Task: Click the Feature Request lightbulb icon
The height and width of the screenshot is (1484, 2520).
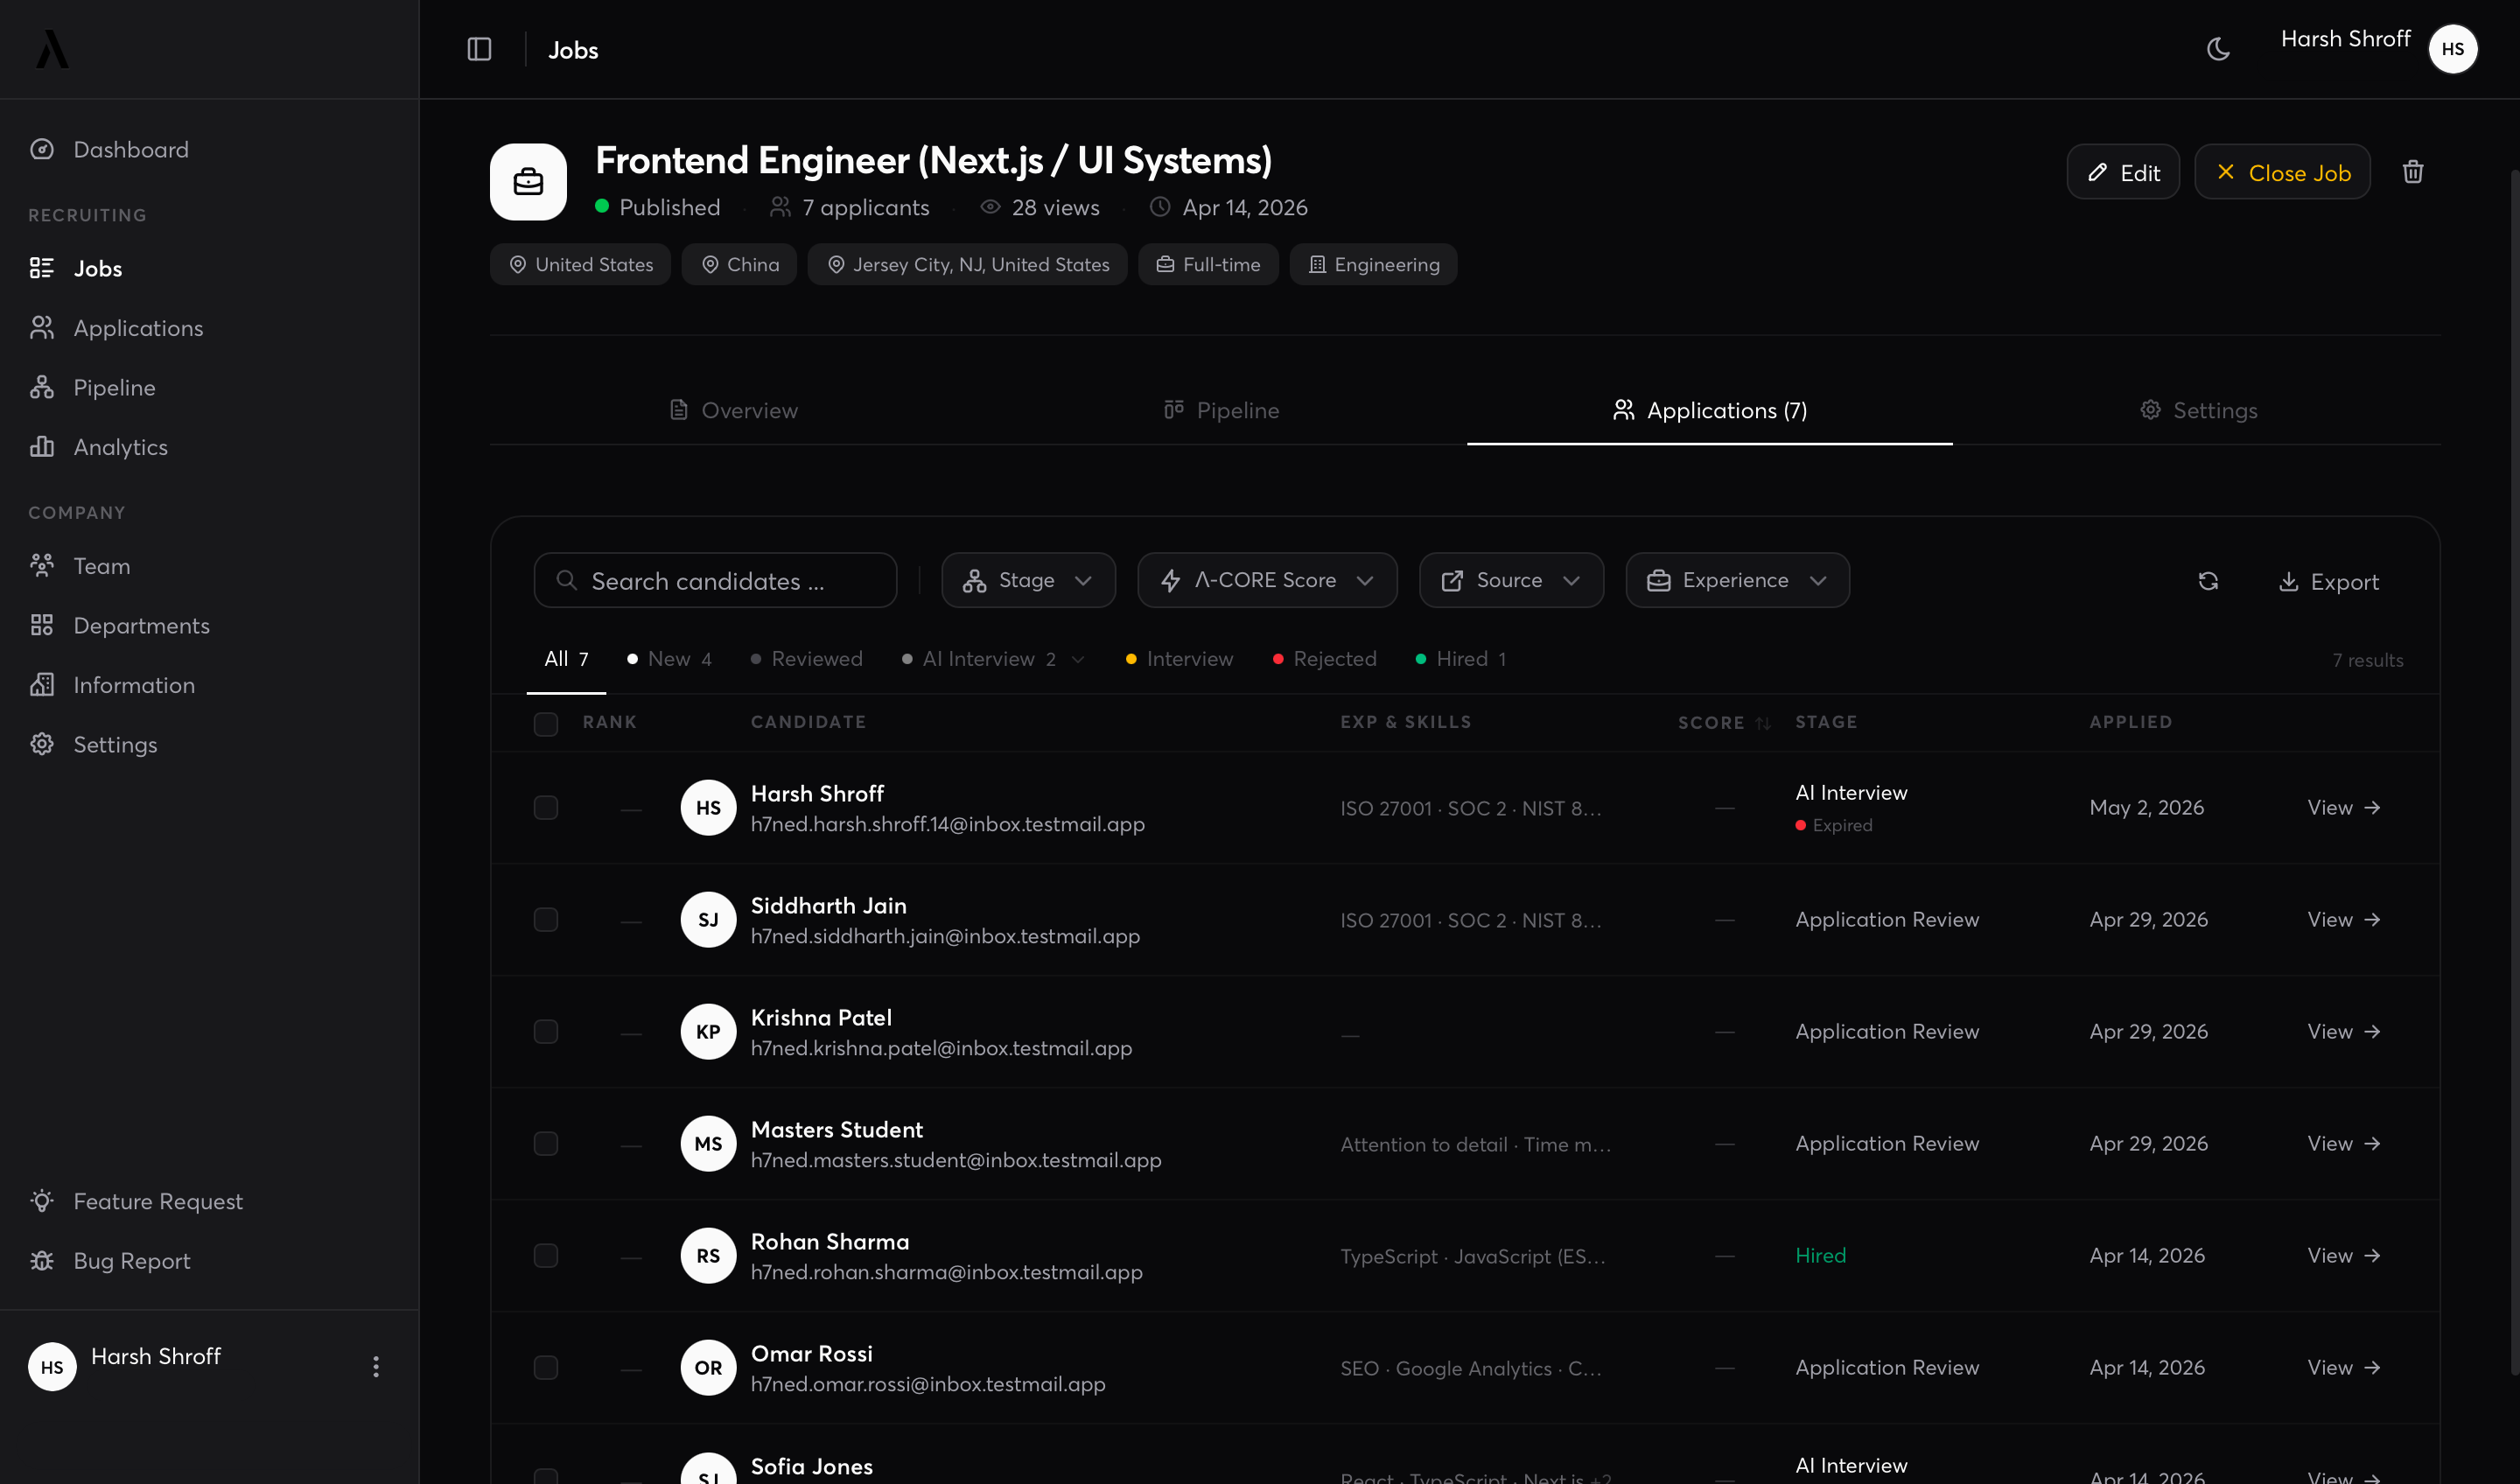Action: (42, 1200)
